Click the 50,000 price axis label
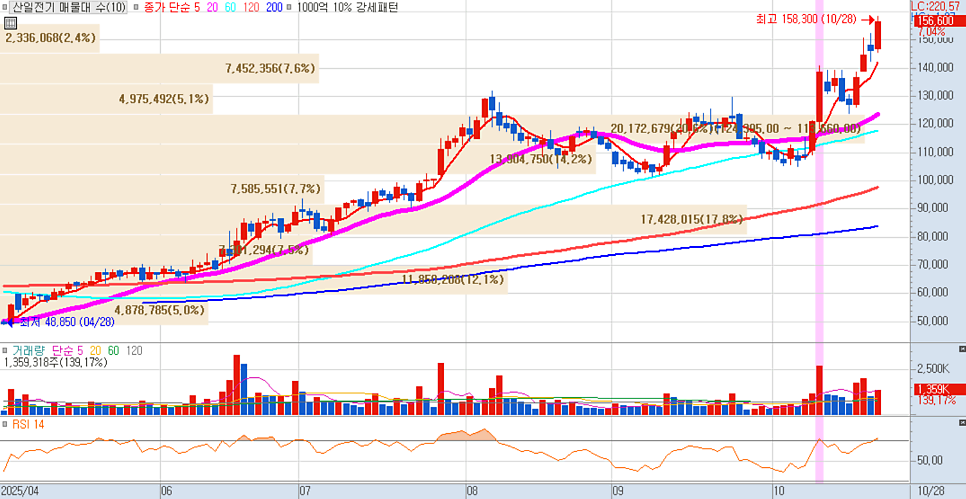The height and width of the screenshot is (499, 966). coord(935,320)
